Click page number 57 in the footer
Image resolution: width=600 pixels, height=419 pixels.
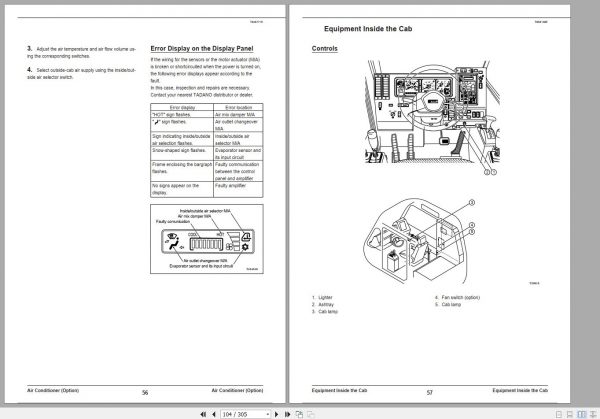point(430,393)
